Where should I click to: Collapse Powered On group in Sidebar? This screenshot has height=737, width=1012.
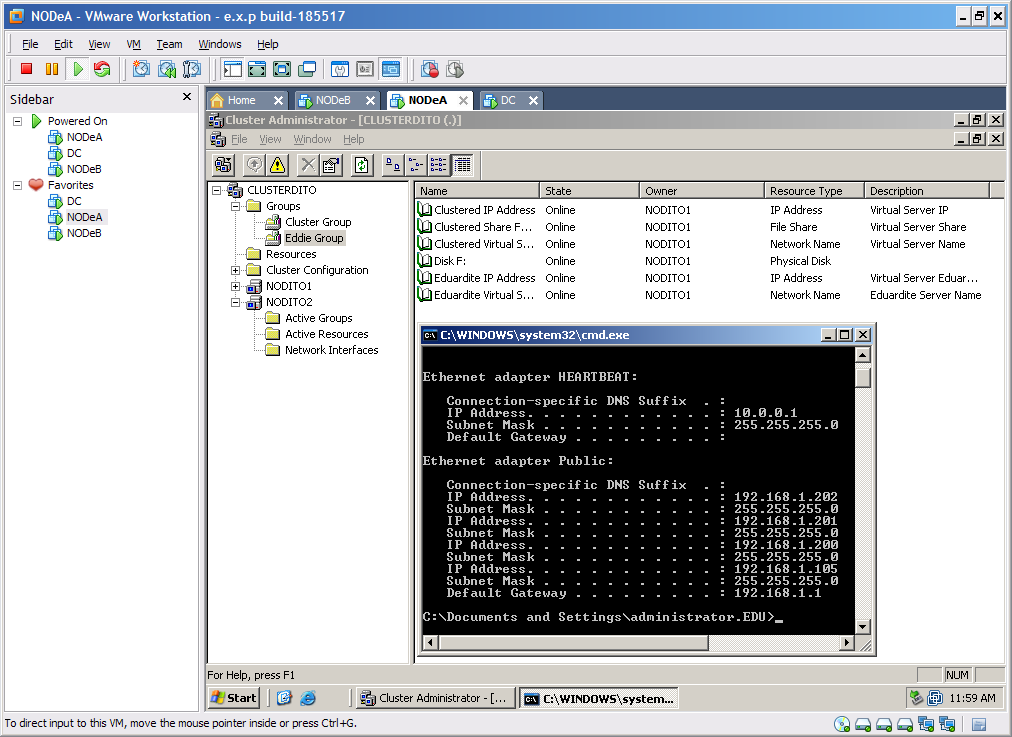coord(17,121)
